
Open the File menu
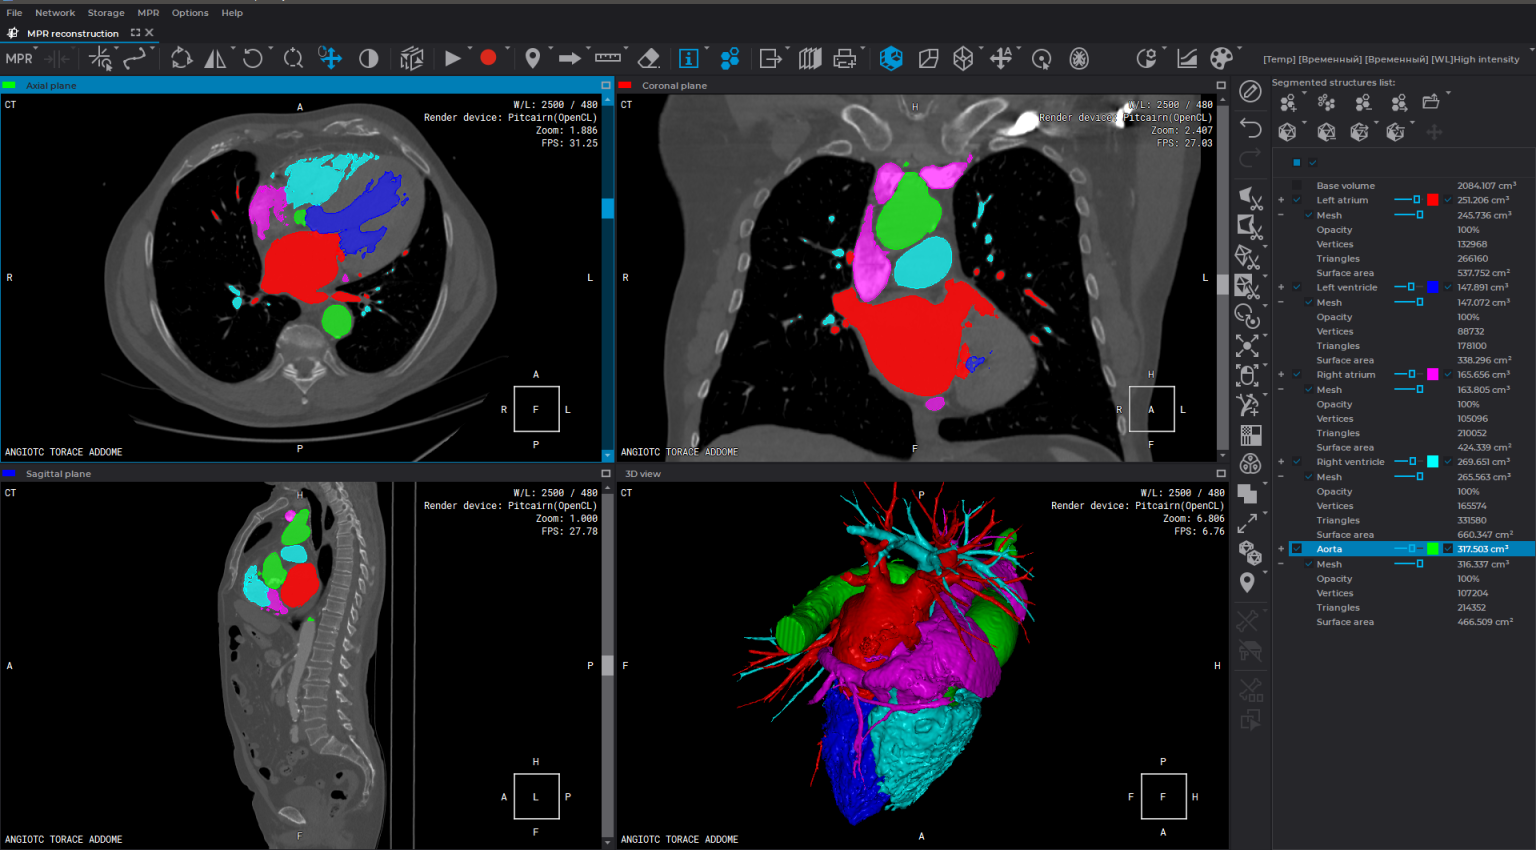14,13
